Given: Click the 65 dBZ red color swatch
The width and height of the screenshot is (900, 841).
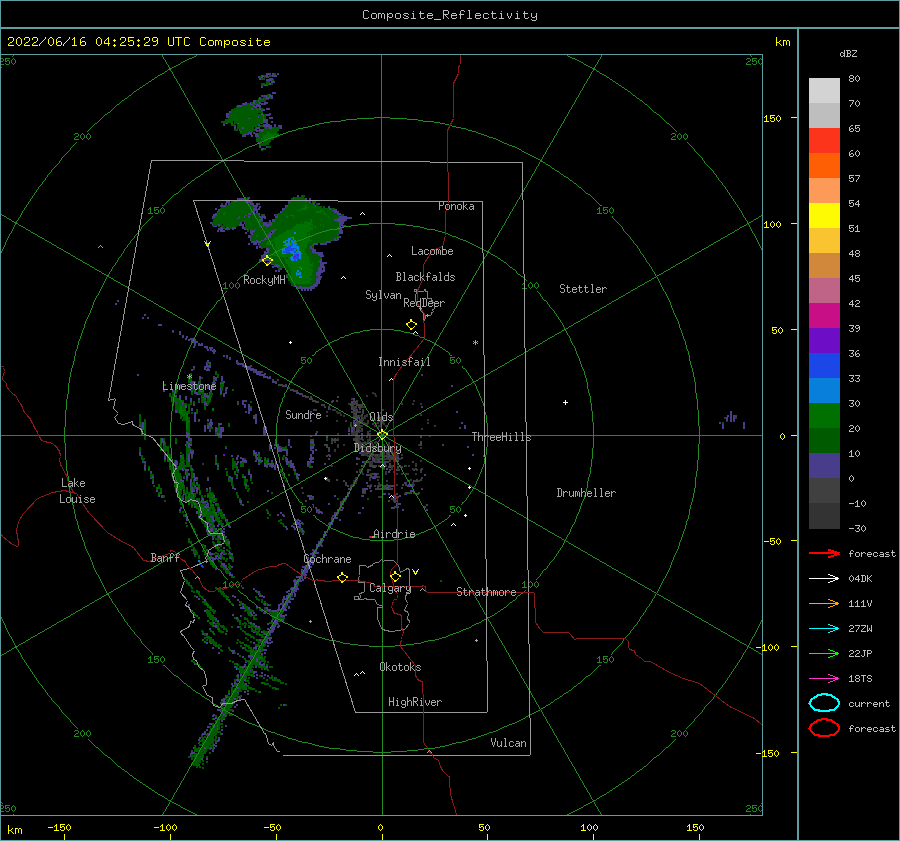Looking at the screenshot, I should click(824, 141).
